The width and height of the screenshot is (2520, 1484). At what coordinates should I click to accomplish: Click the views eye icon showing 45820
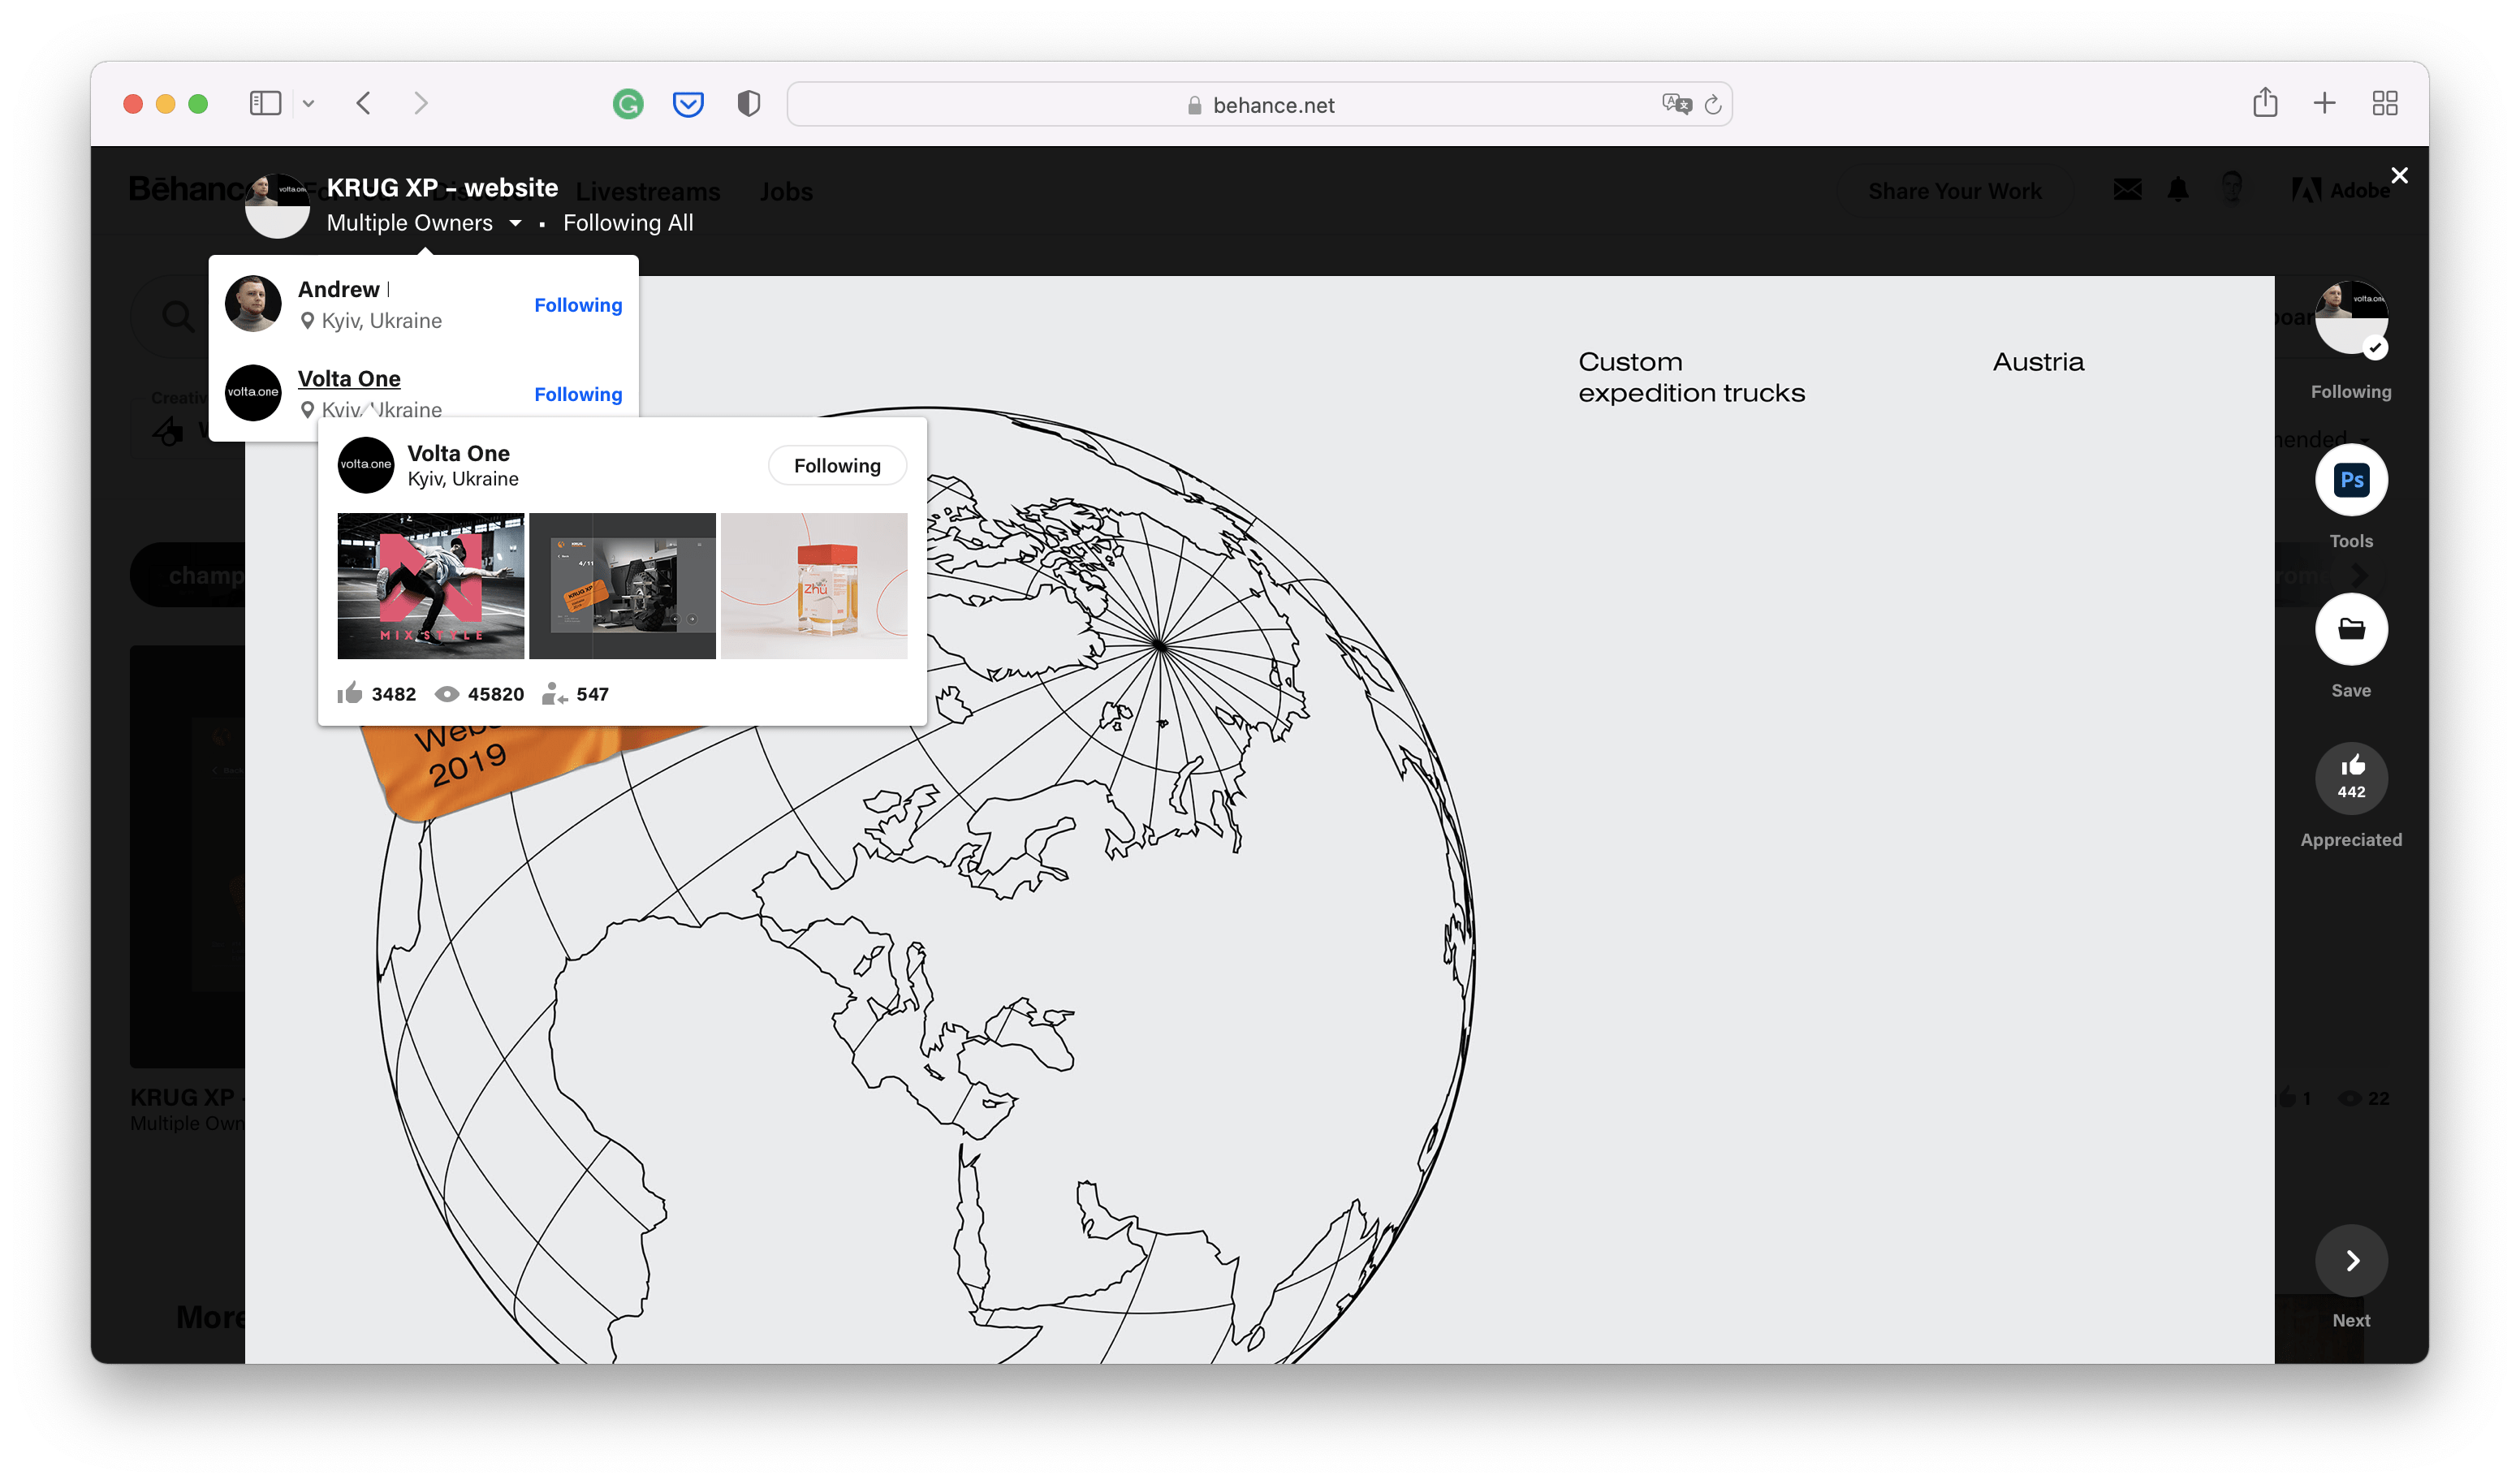pyautogui.click(x=447, y=694)
